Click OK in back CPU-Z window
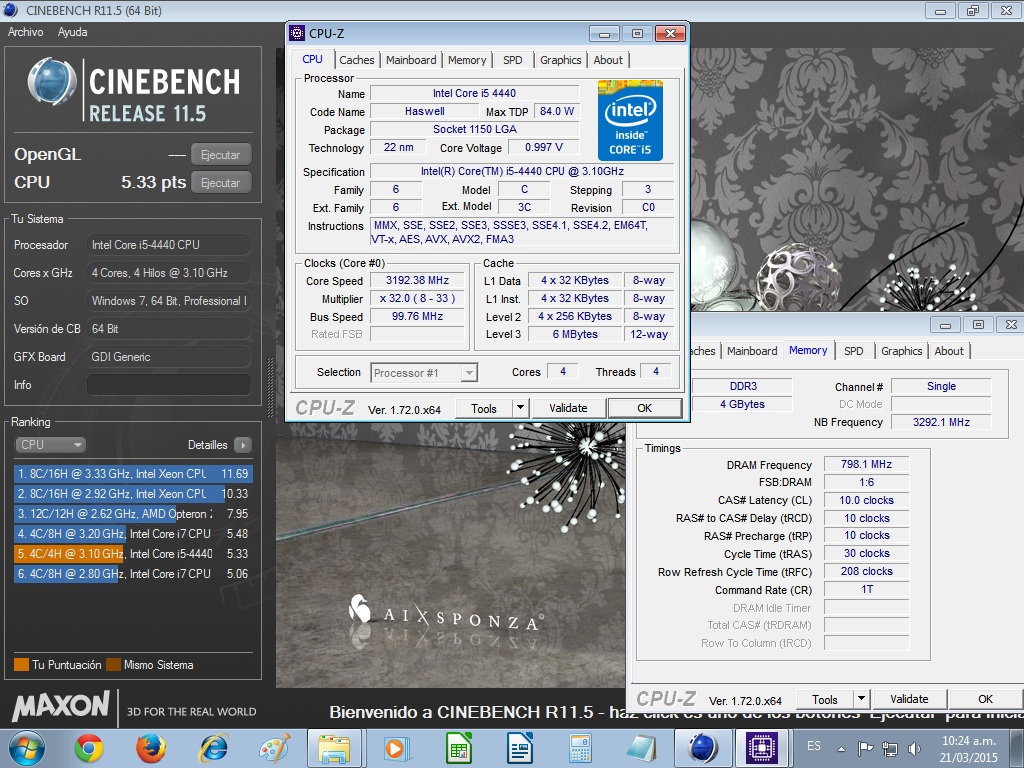The width and height of the screenshot is (1024, 768). (985, 699)
